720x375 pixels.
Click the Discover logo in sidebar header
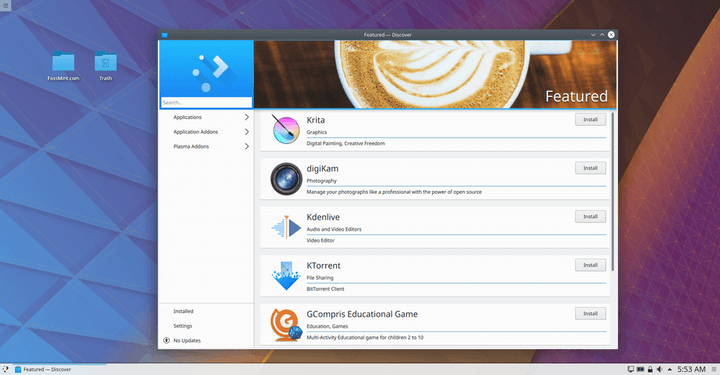click(x=210, y=73)
